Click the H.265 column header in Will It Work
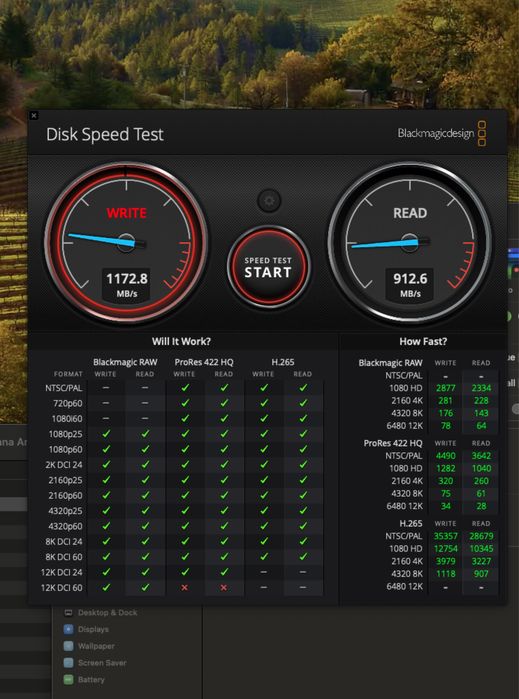 (x=283, y=362)
